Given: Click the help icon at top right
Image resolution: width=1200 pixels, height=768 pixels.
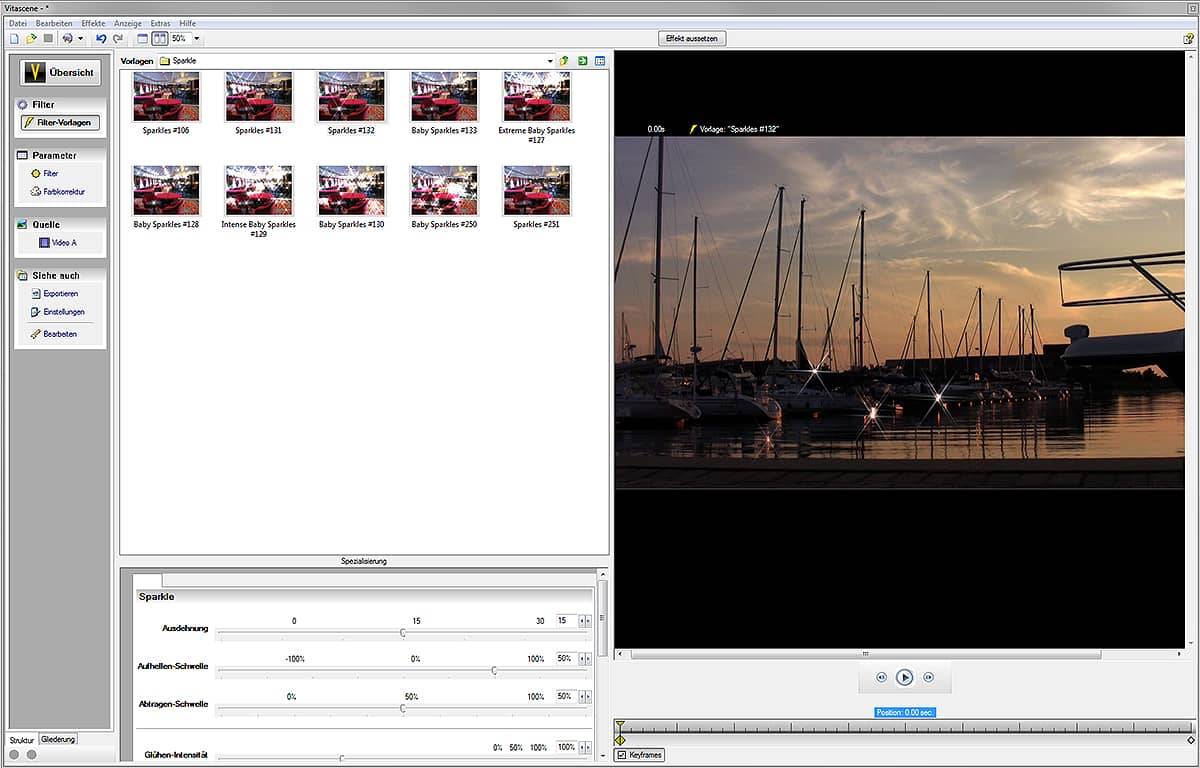Looking at the screenshot, I should (x=1188, y=38).
